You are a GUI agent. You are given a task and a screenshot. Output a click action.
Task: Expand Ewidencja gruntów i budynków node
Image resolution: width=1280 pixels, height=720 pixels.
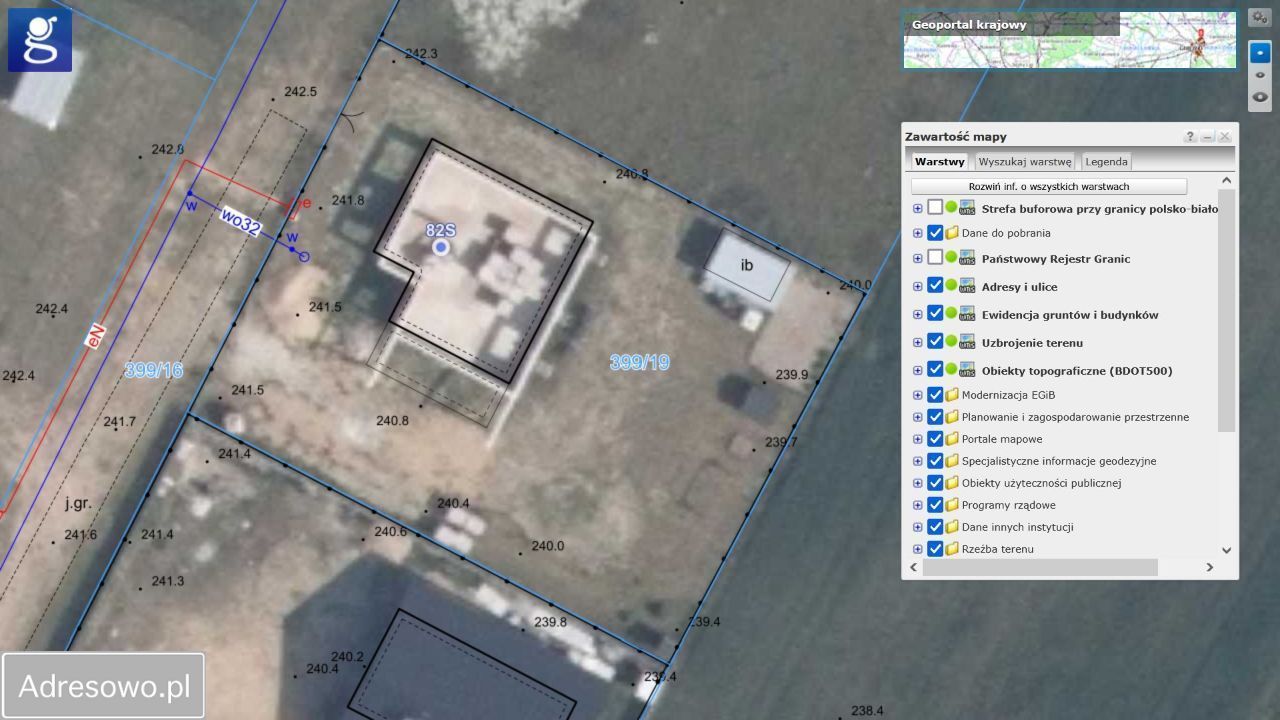[917, 314]
